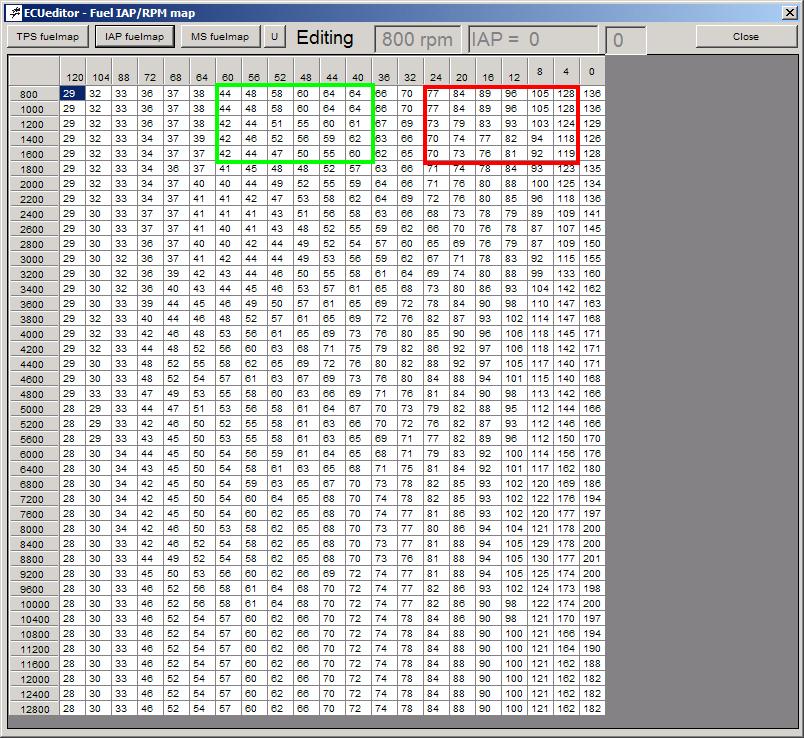Screen dimensions: 804x738
Task: Switch to the IAP fuelmap
Action: pyautogui.click(x=134, y=37)
